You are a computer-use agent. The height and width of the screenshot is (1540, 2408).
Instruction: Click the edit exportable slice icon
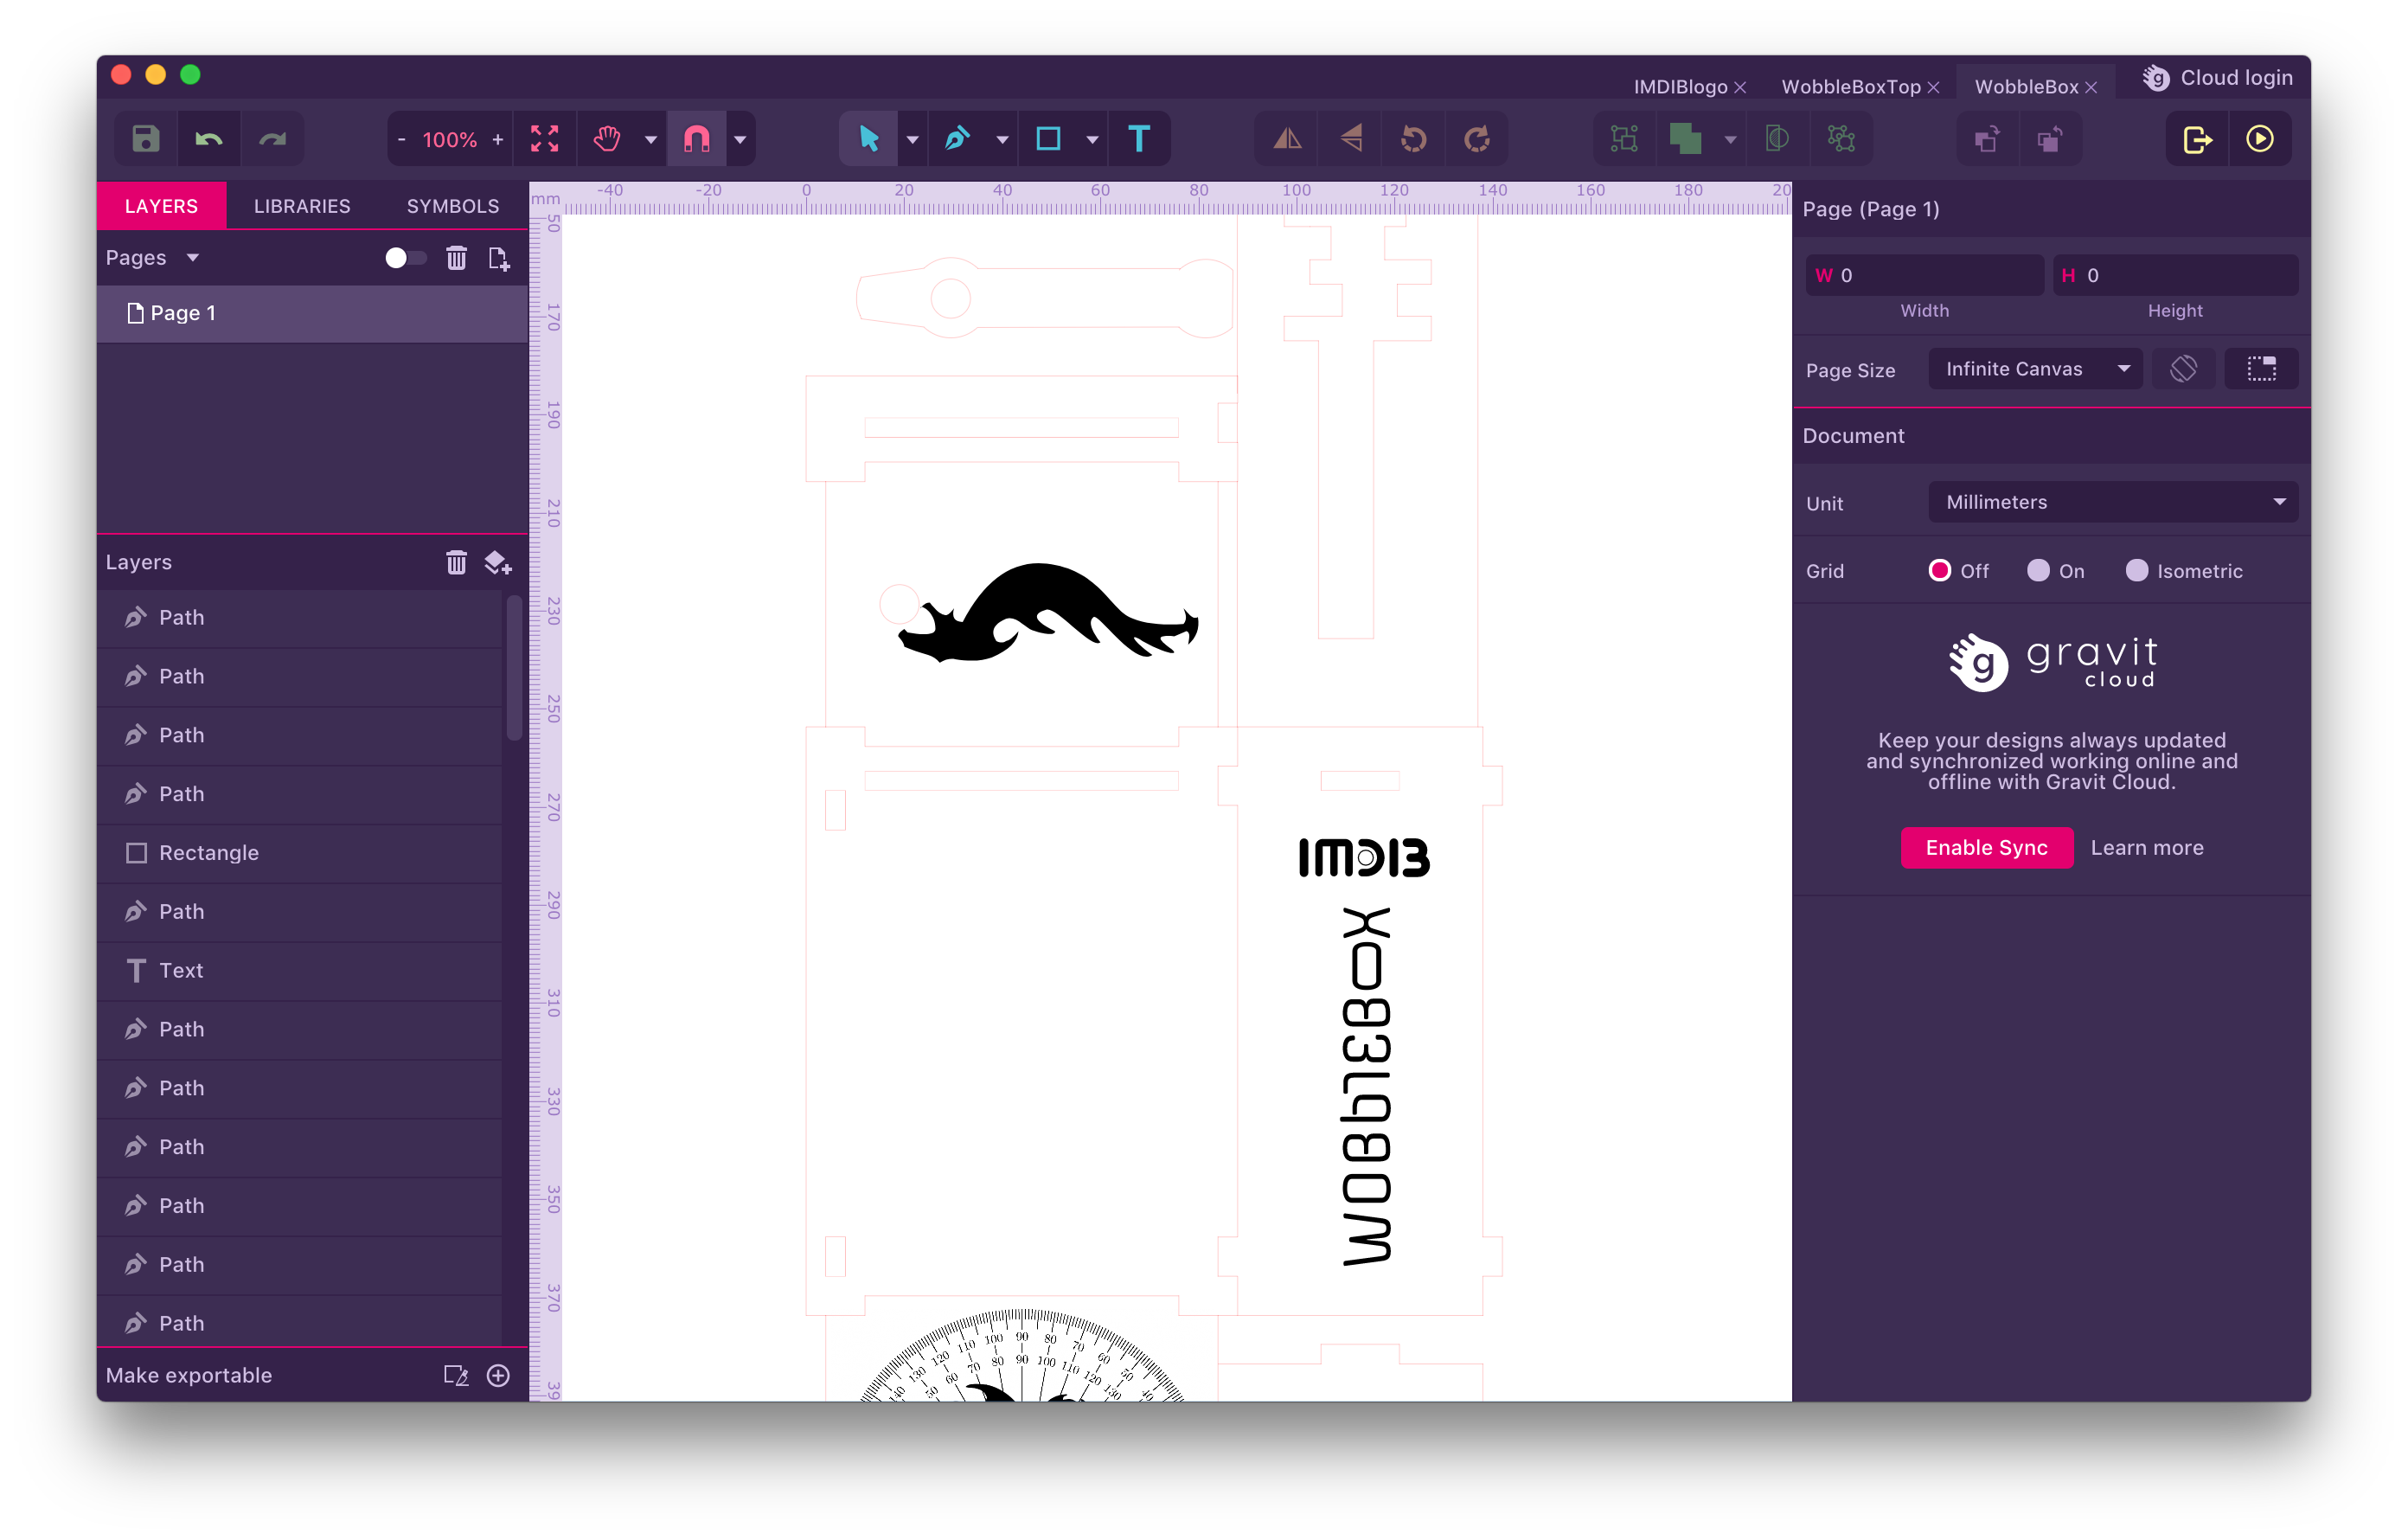(456, 1375)
